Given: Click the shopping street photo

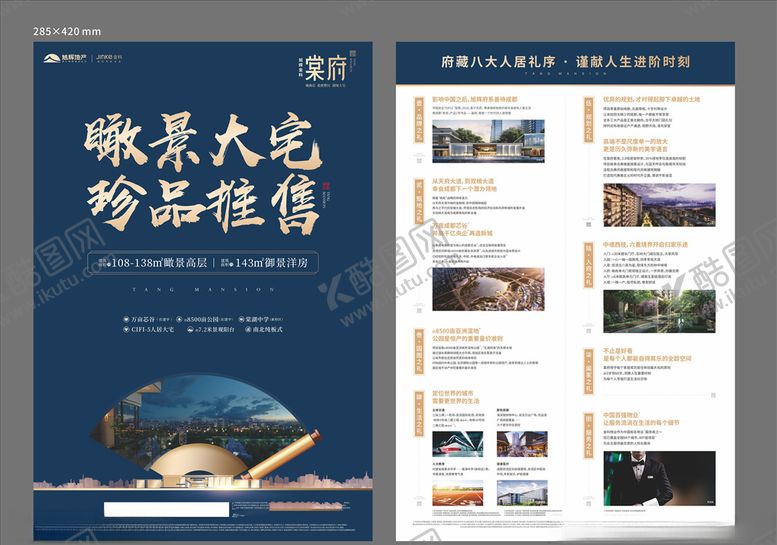Looking at the screenshot, I should point(522,443).
